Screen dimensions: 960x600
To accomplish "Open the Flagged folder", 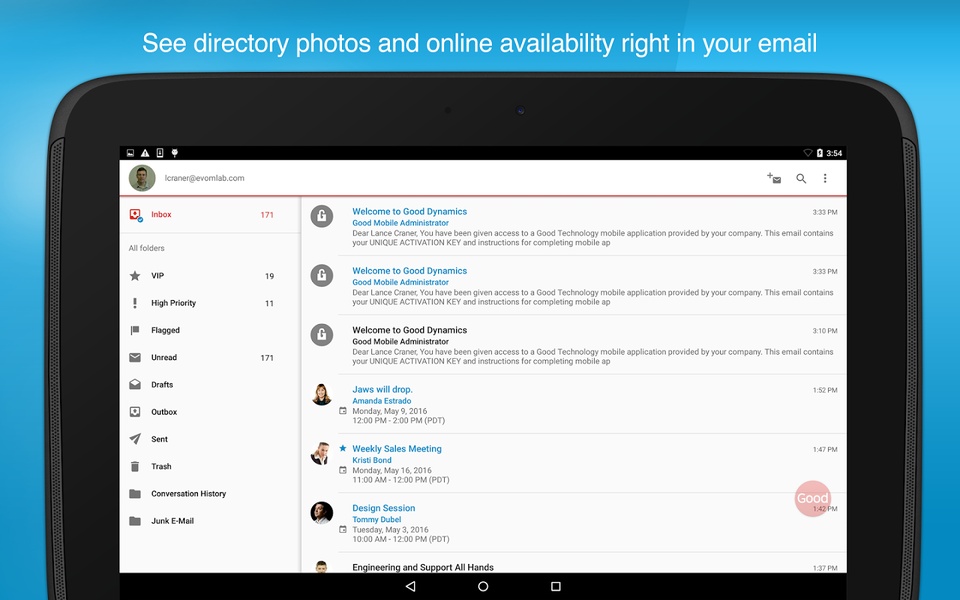I will pyautogui.click(x=210, y=331).
